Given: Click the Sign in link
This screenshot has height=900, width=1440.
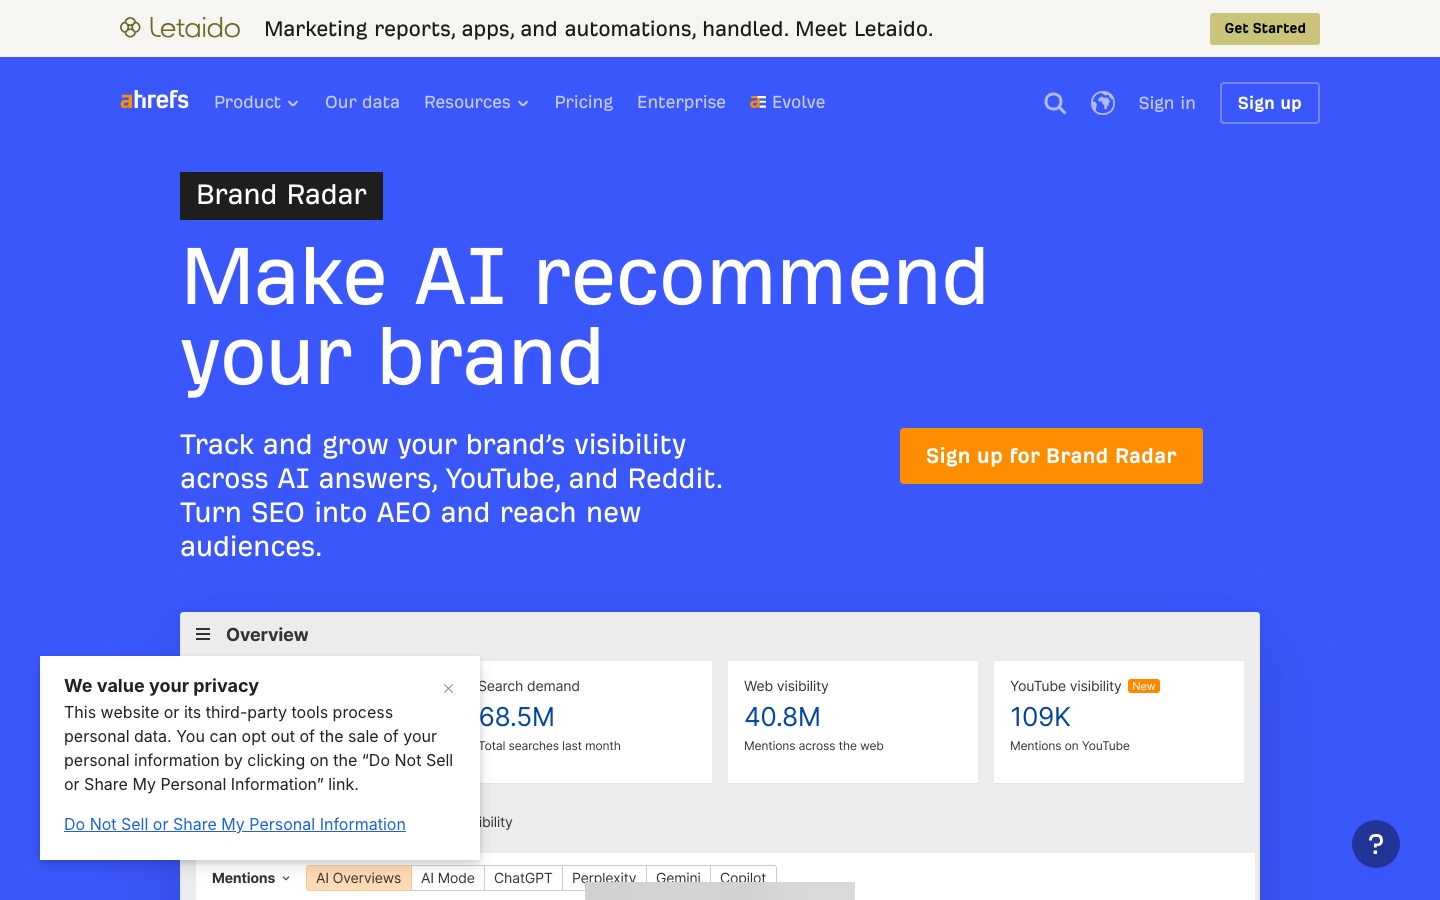Looking at the screenshot, I should click(1167, 103).
